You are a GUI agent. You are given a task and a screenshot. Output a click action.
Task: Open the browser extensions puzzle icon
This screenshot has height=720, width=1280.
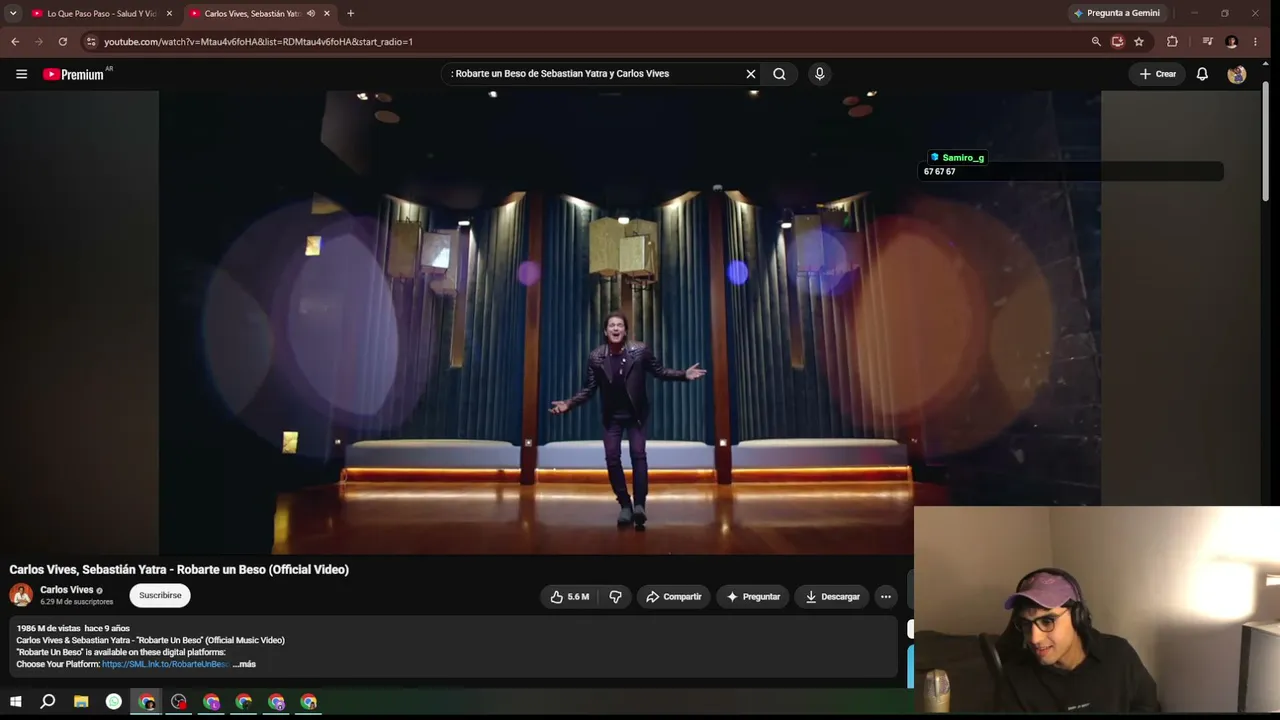[x=1172, y=42]
